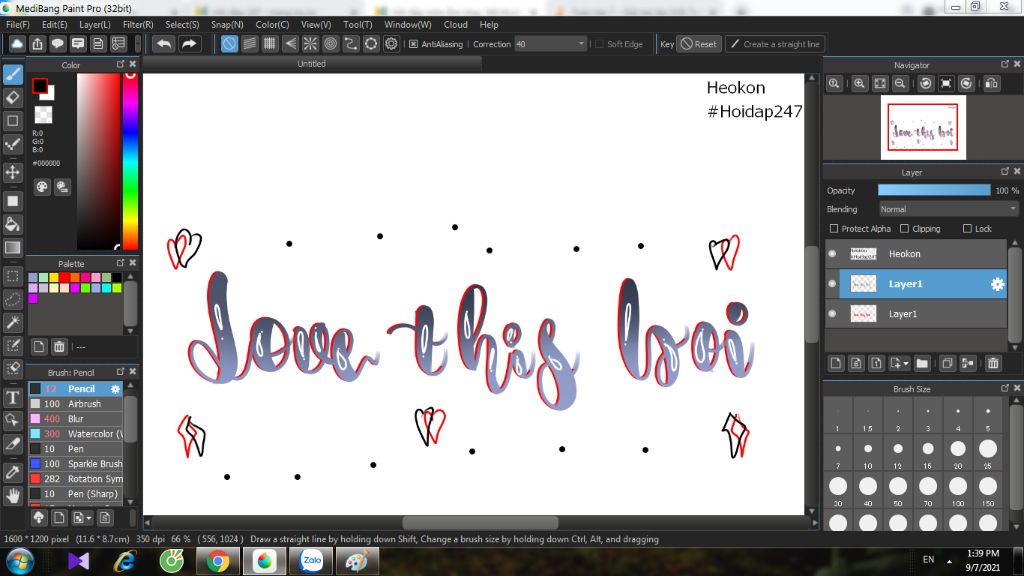This screenshot has width=1024, height=576.
Task: Select the Move tool
Action: (12, 172)
